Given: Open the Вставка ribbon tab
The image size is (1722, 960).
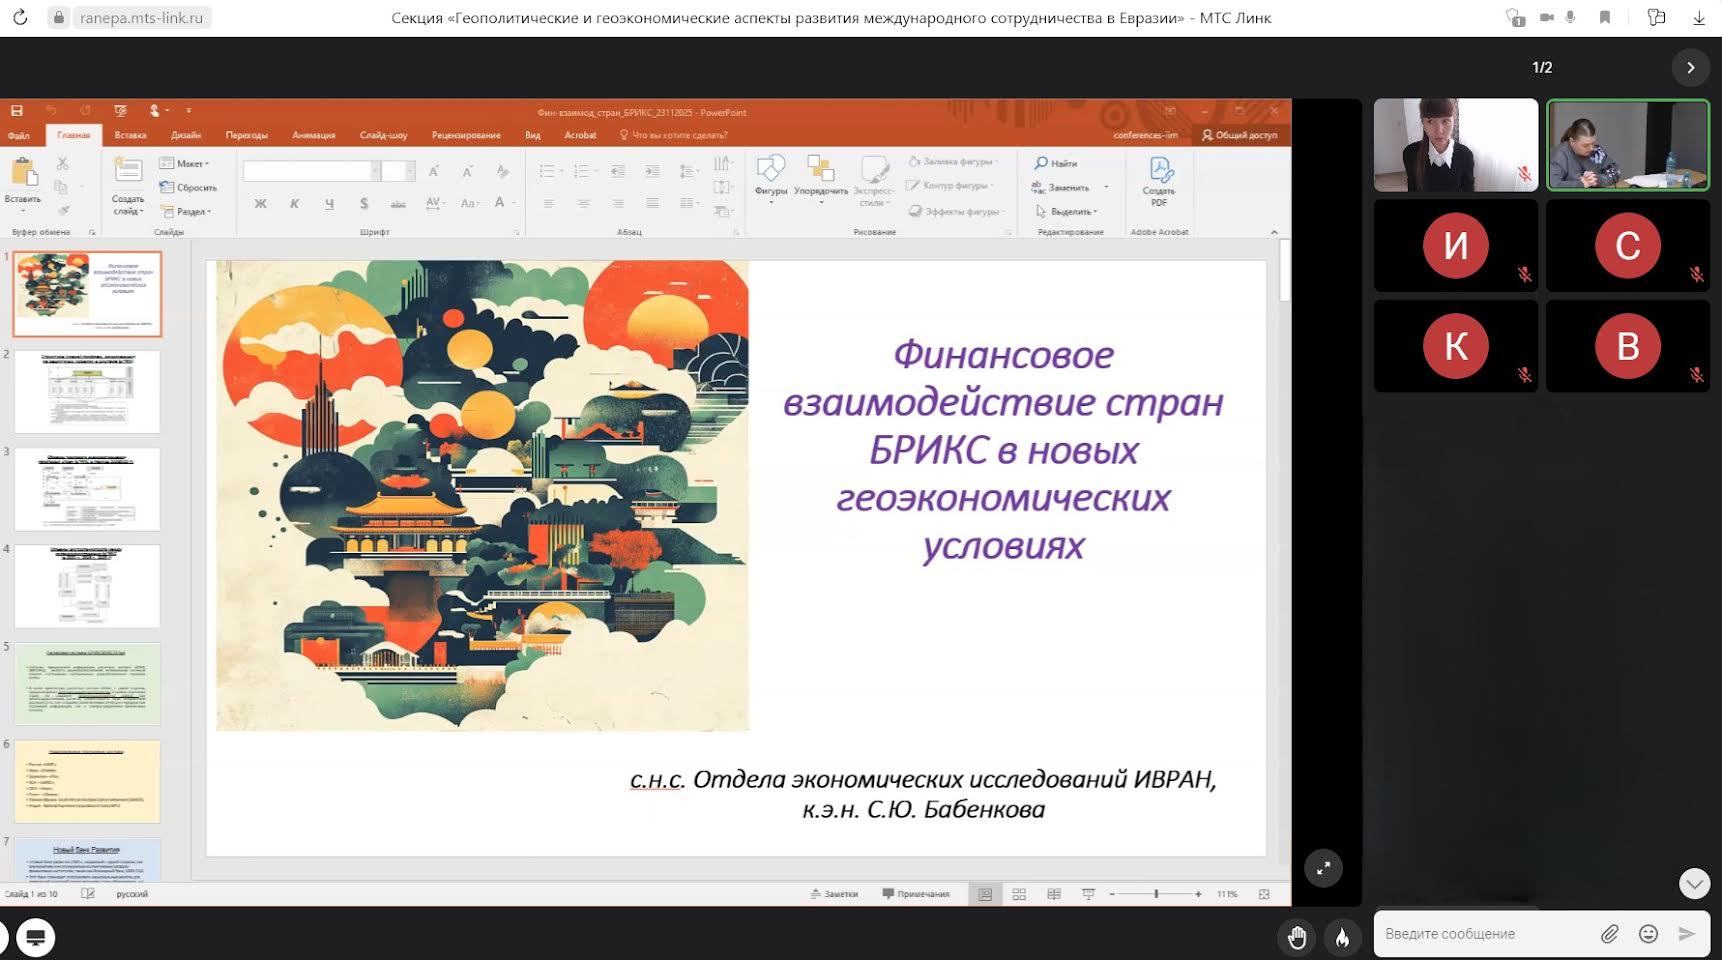Looking at the screenshot, I should pos(130,135).
